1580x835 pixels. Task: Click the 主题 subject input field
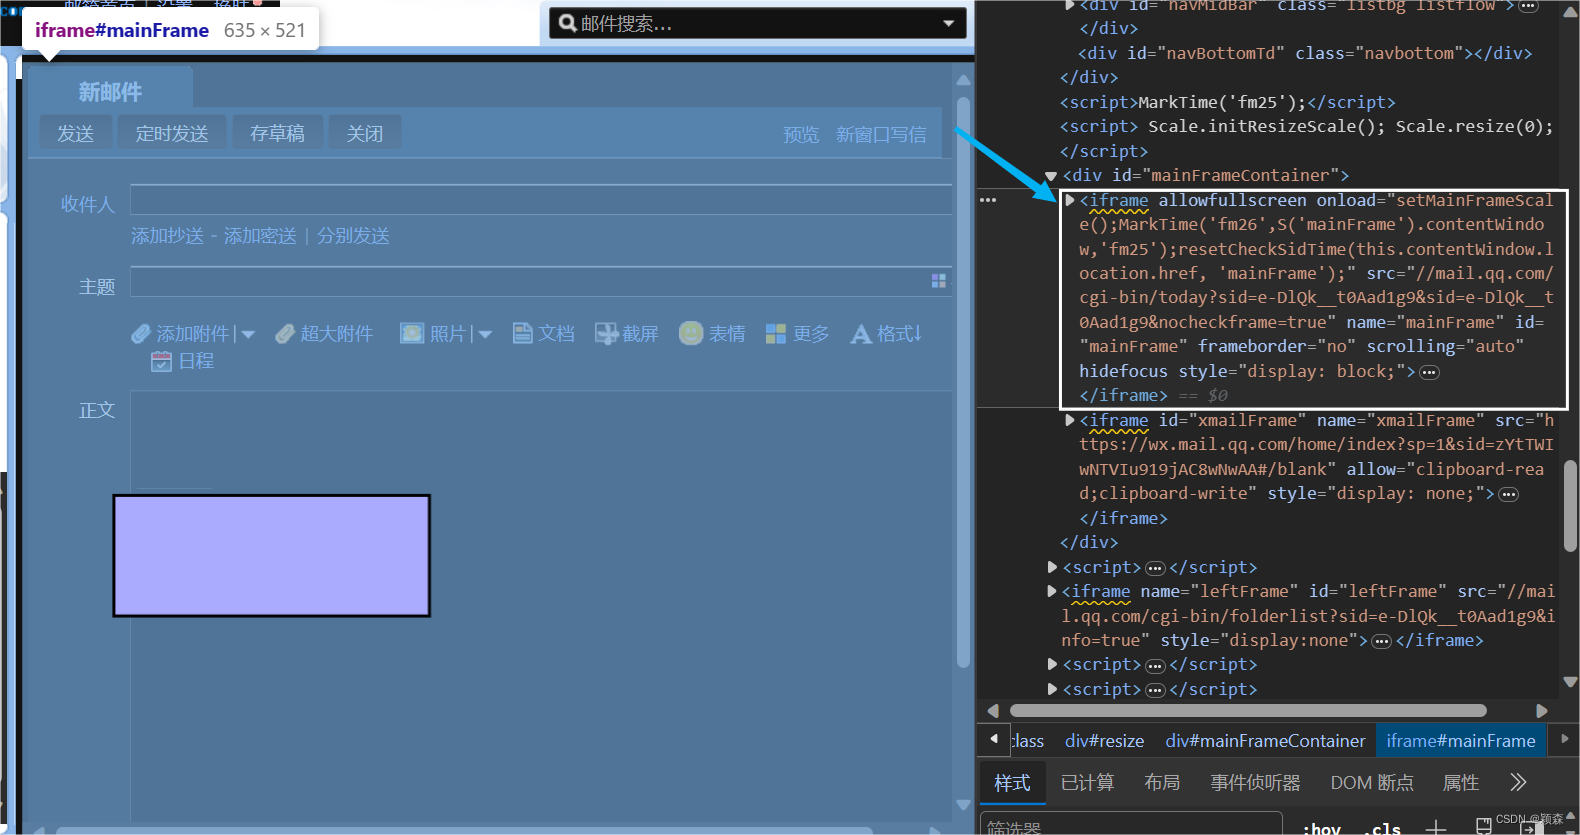click(x=541, y=282)
